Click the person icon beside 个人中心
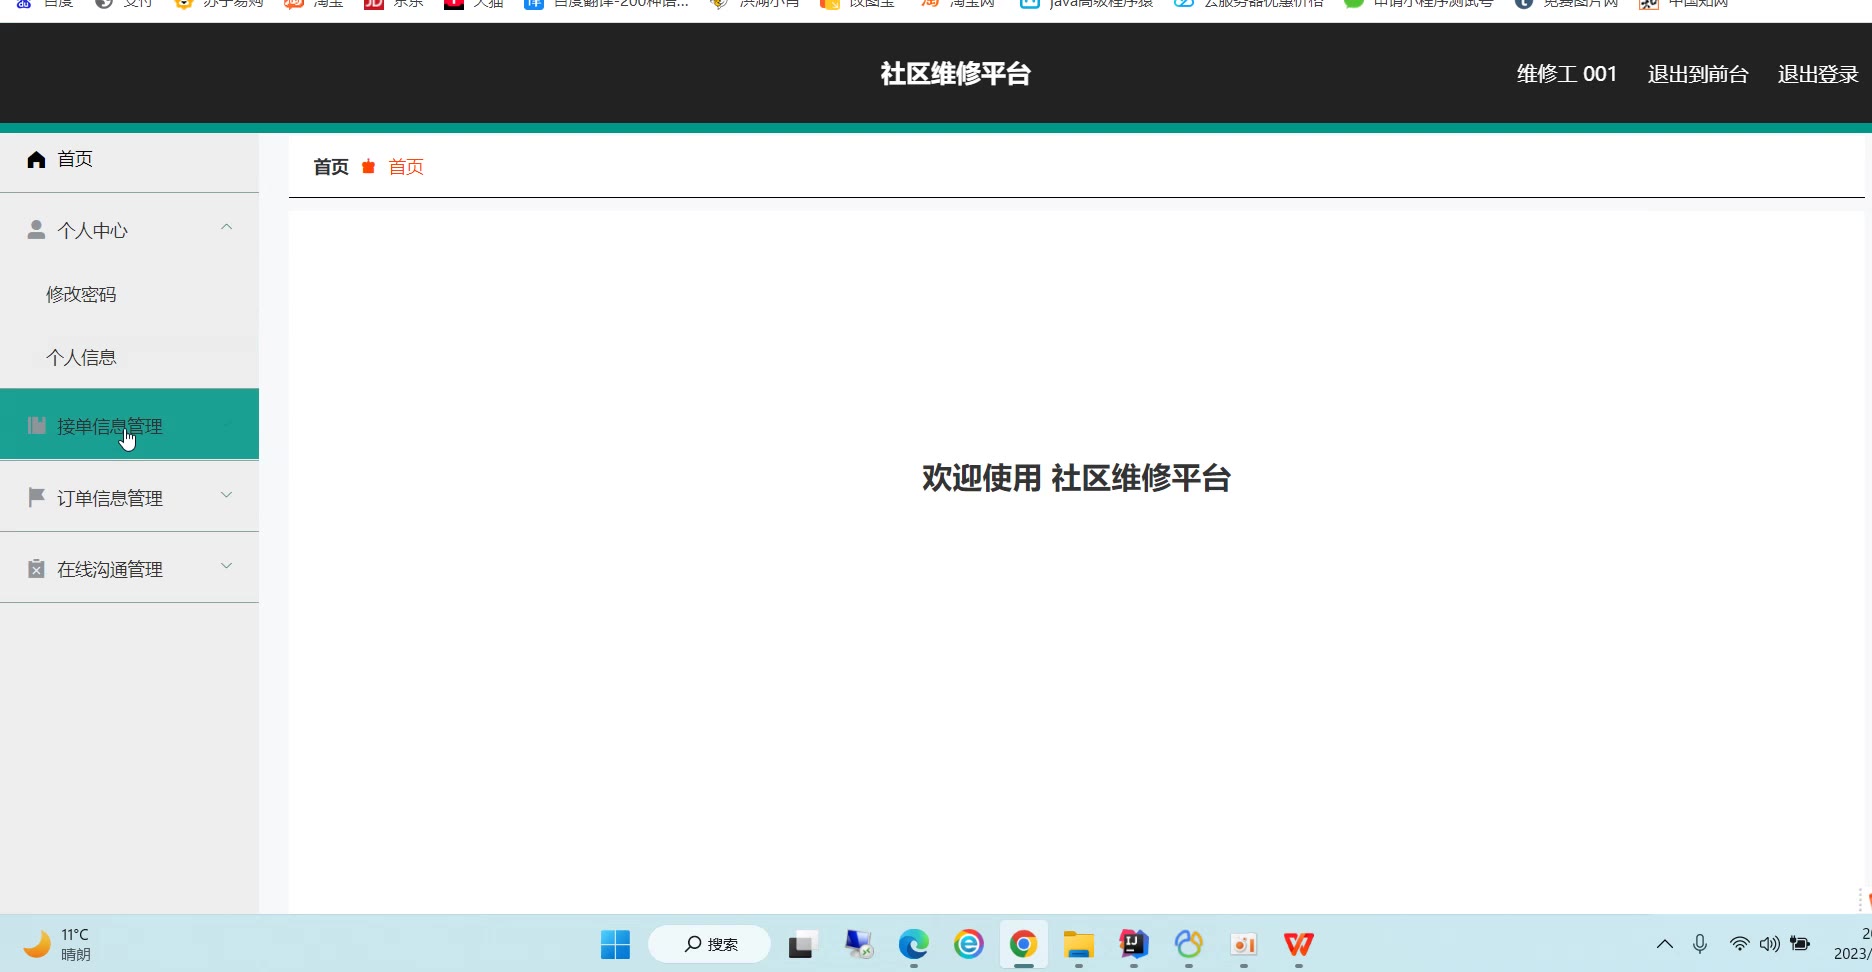The width and height of the screenshot is (1872, 972). tap(36, 230)
